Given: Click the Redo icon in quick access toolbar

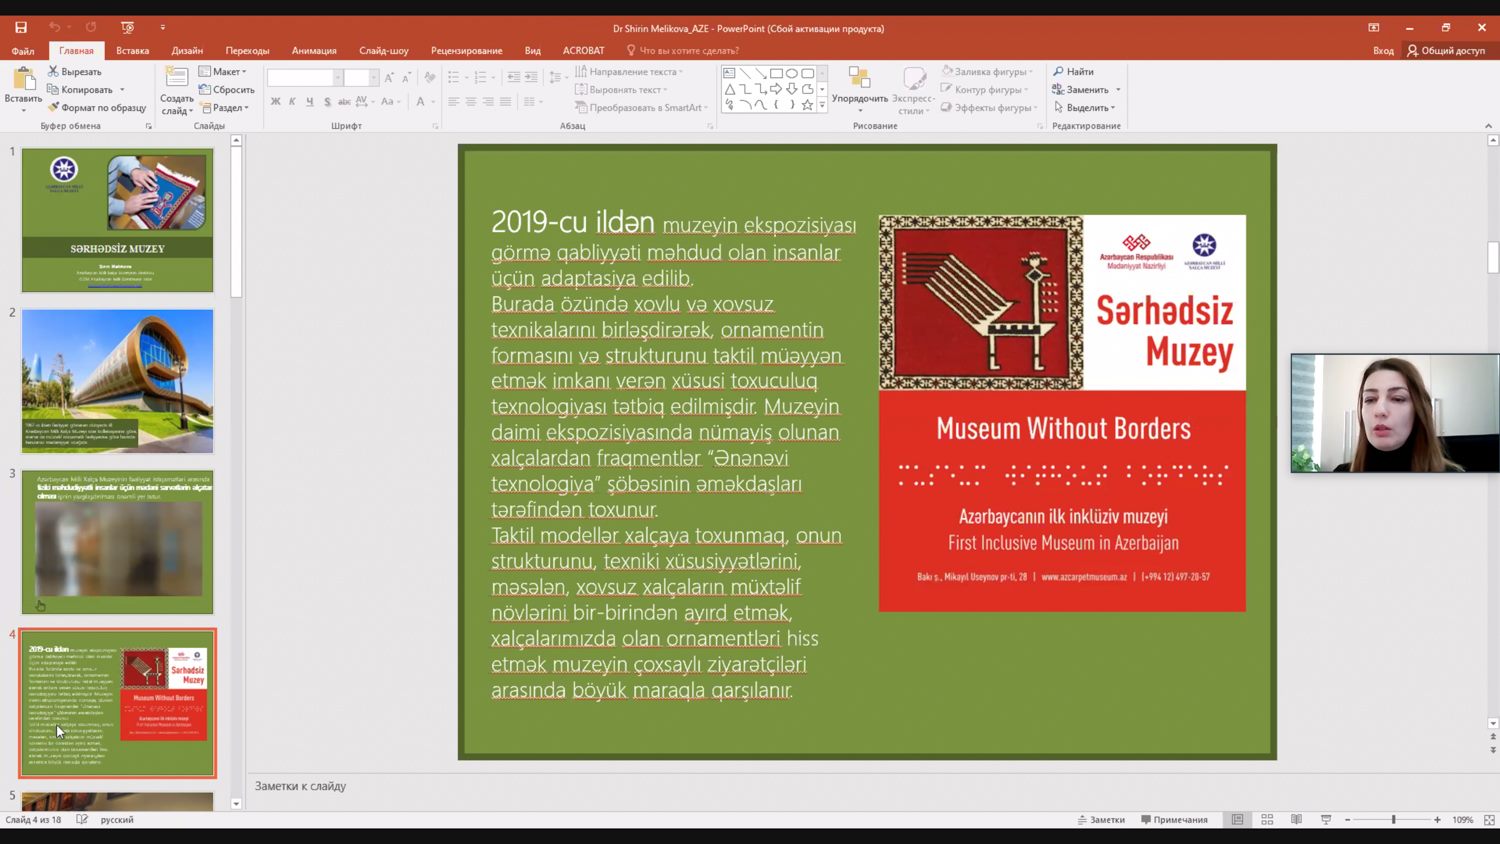Looking at the screenshot, I should pos(91,28).
